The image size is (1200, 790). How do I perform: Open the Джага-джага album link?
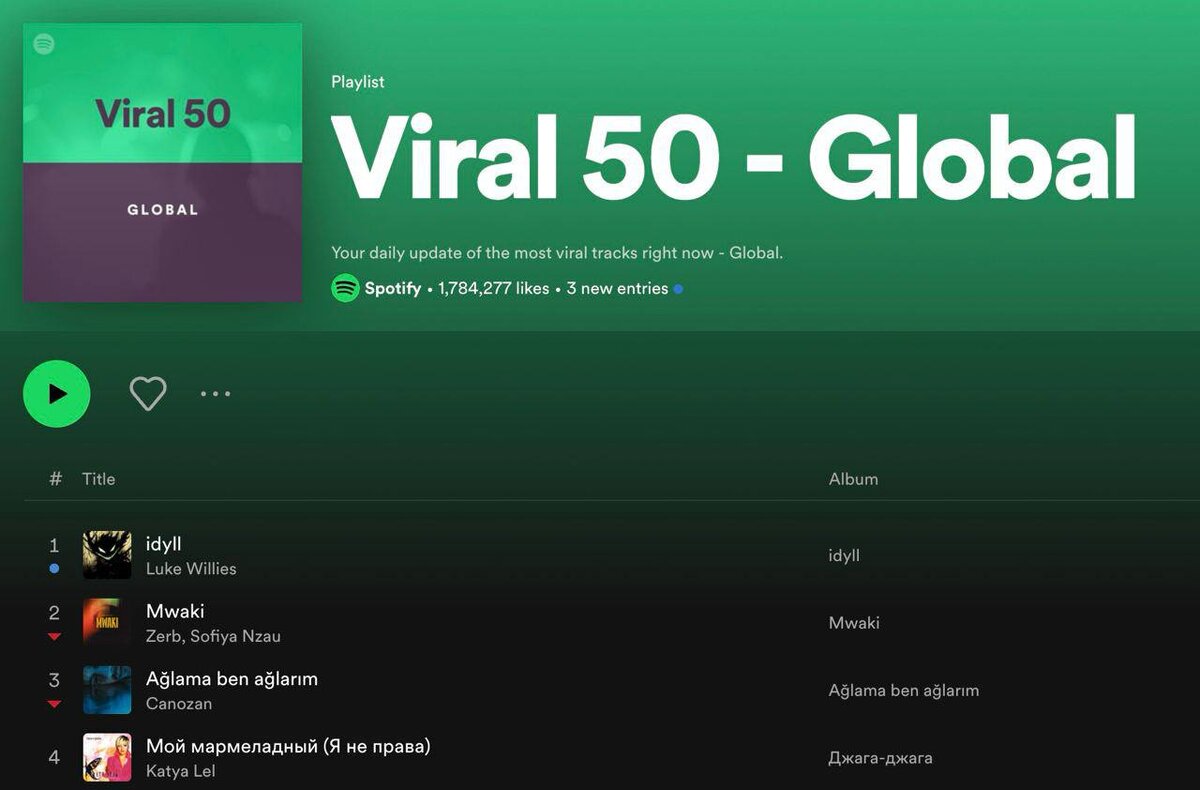pos(881,758)
